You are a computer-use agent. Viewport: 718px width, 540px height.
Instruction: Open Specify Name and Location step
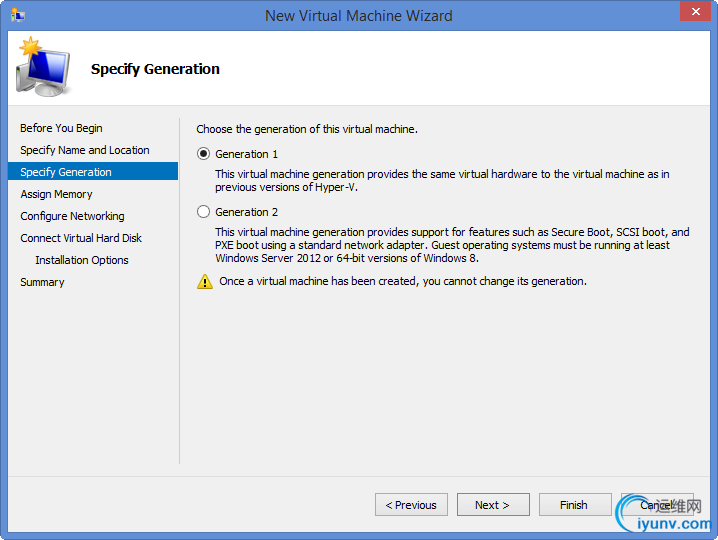[x=85, y=150]
